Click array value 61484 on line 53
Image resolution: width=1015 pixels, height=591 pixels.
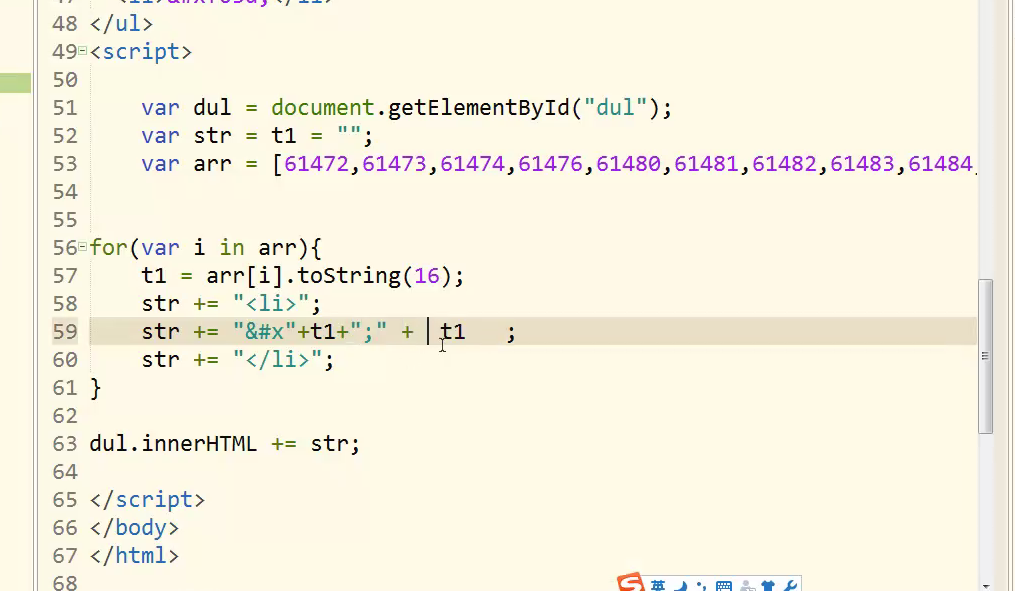pyautogui.click(x=940, y=164)
